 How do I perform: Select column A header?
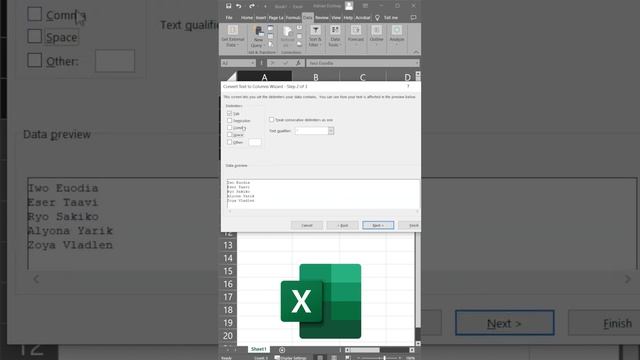(264, 76)
